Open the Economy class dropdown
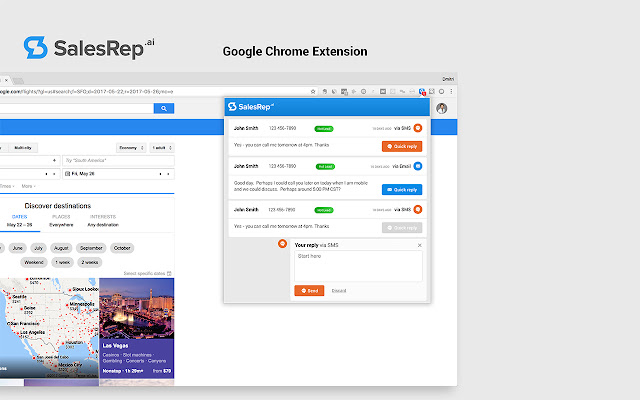640x400 pixels. click(x=131, y=148)
